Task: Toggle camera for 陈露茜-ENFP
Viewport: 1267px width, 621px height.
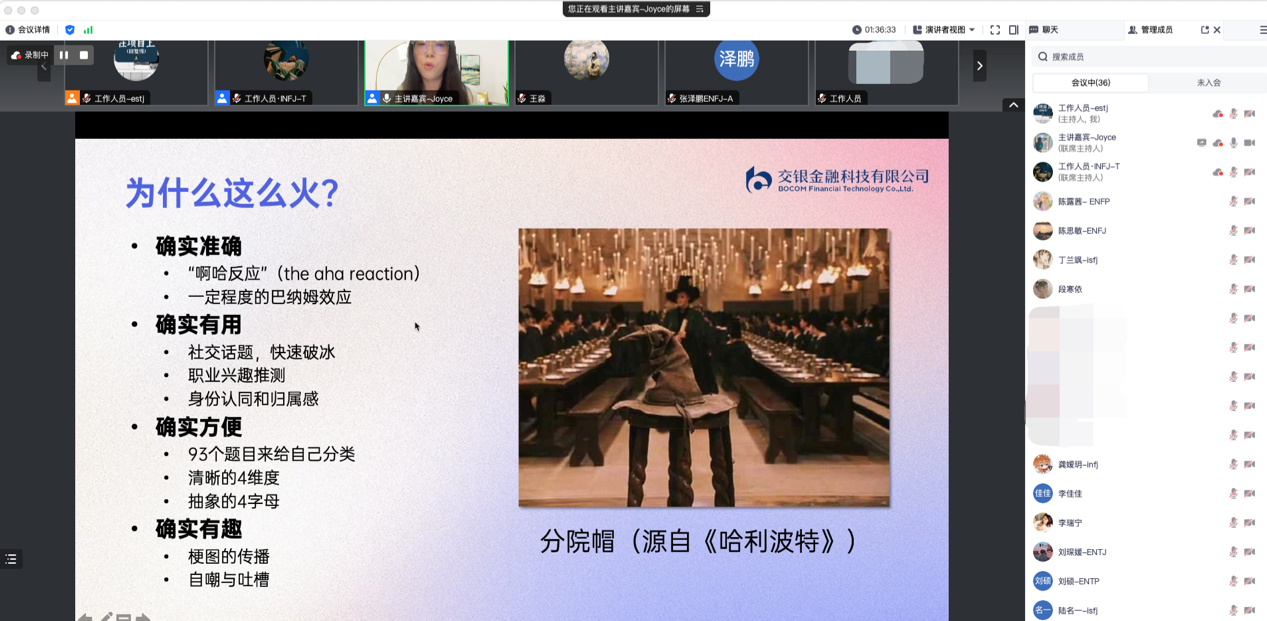Action: coord(1250,201)
